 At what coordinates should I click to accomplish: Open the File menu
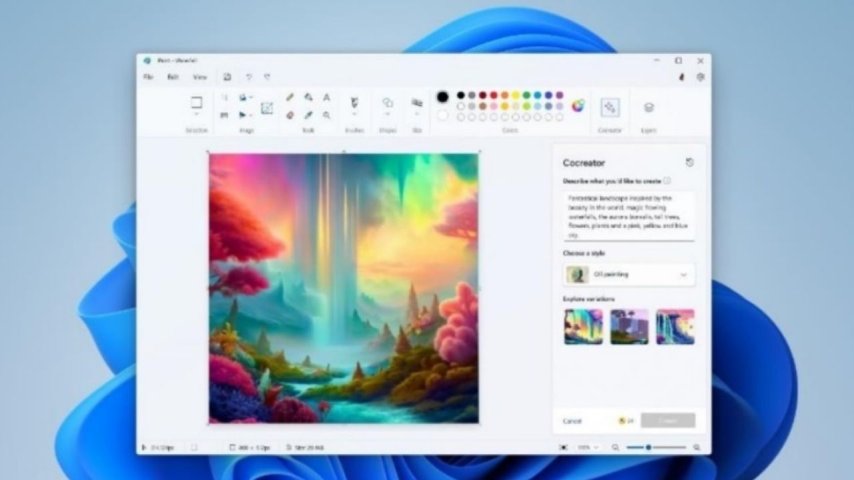(x=148, y=77)
